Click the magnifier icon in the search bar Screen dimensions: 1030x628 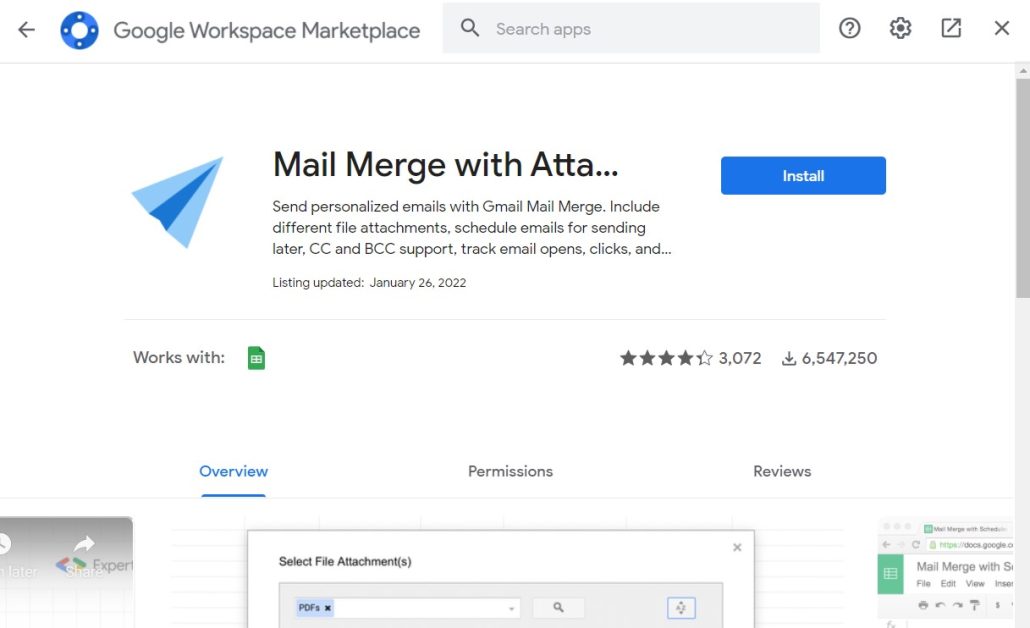(x=470, y=29)
